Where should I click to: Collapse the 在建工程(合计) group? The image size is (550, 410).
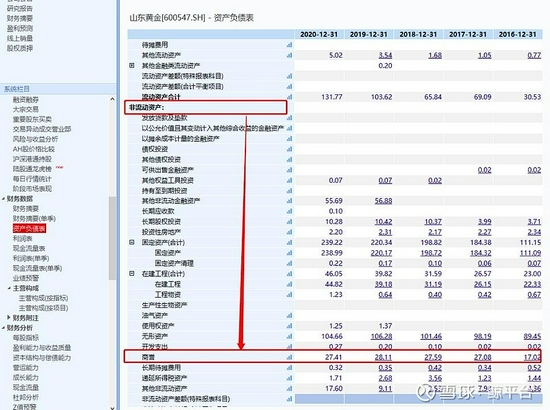click(132, 274)
